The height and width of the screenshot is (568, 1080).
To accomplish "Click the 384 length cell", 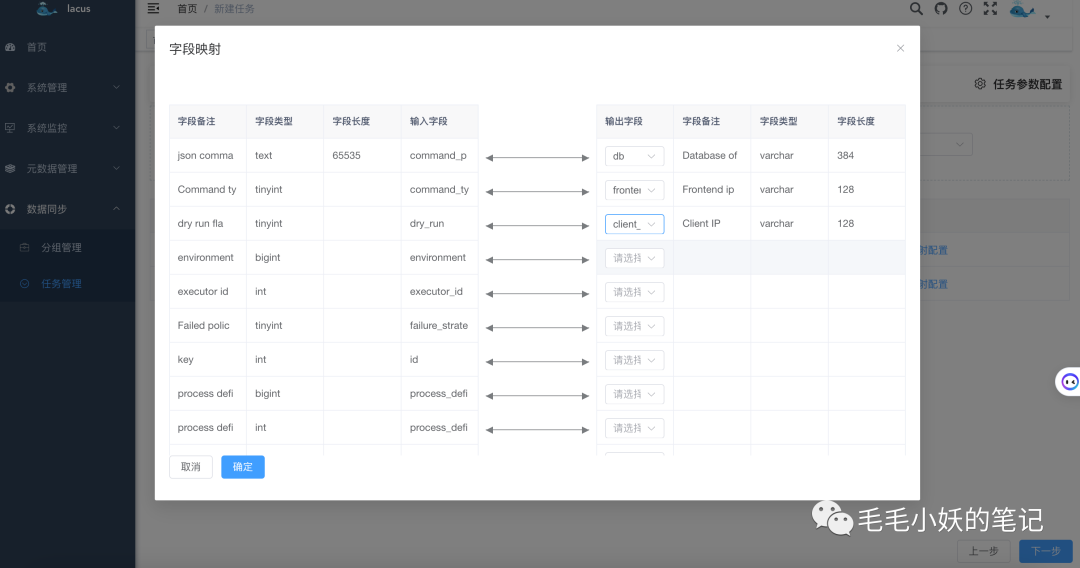I will tap(866, 156).
